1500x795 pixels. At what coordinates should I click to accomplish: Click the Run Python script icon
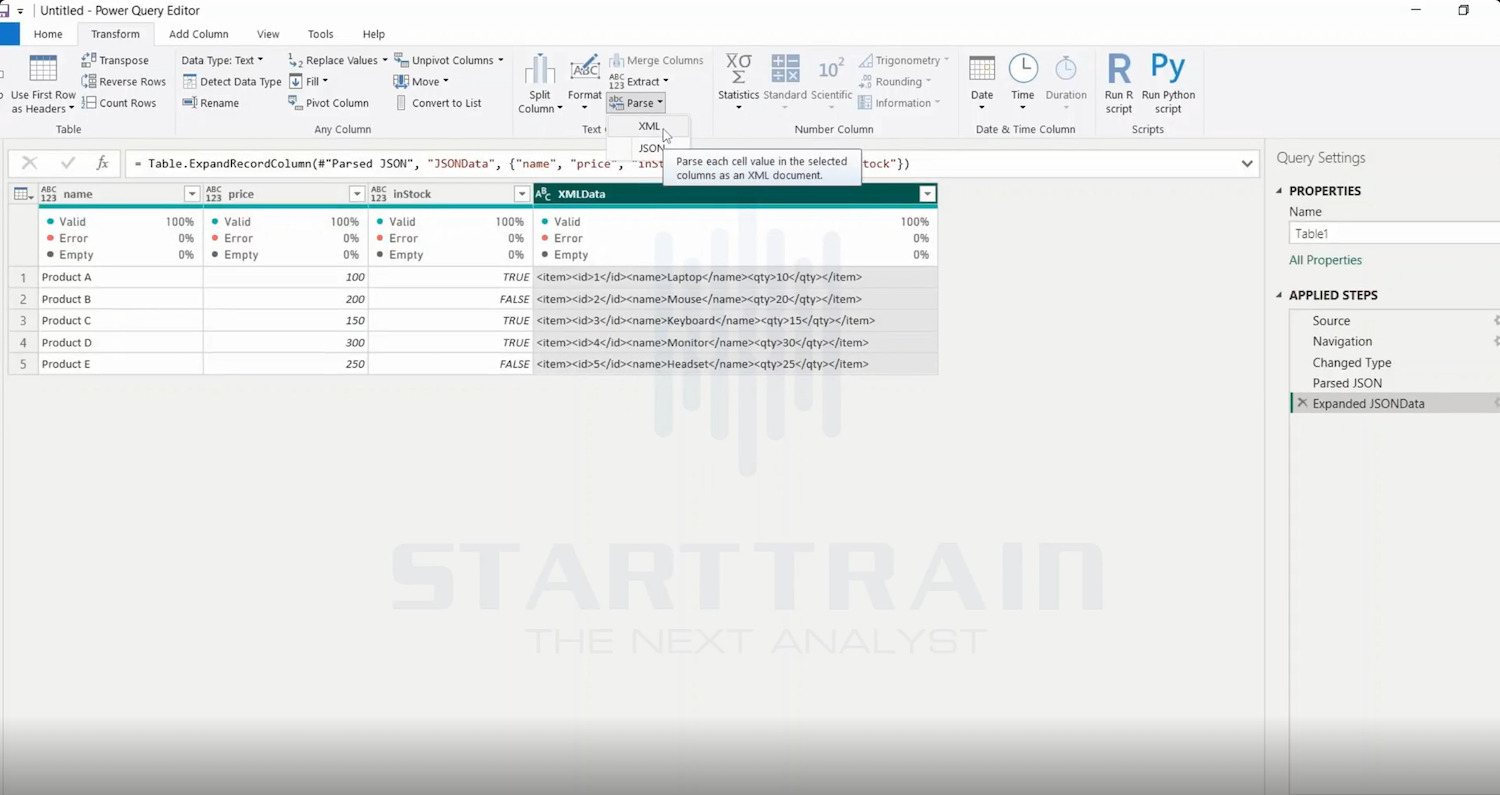click(x=1168, y=68)
